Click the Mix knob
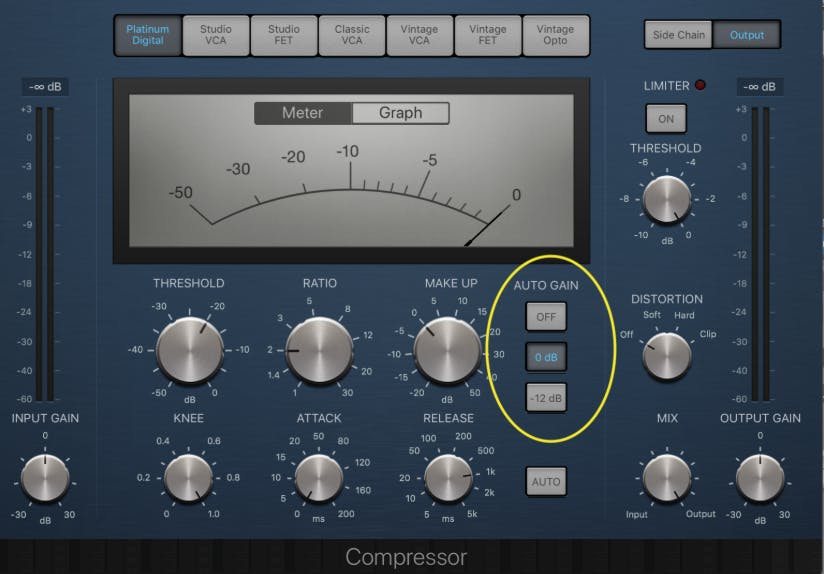This screenshot has width=824, height=574. click(x=667, y=478)
